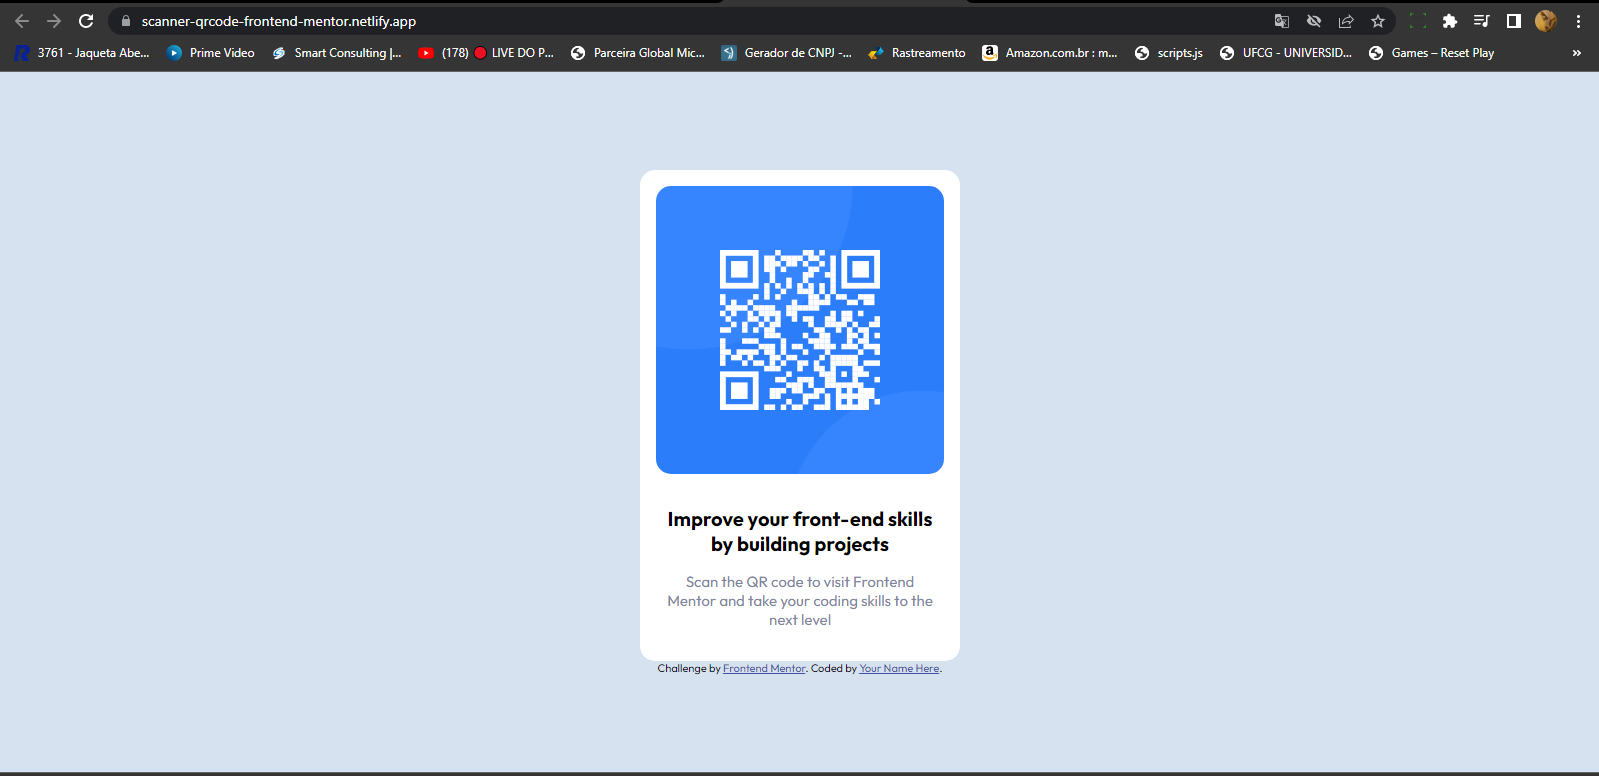This screenshot has height=776, width=1599.
Task: Open the Extensions puzzle menu
Action: click(1450, 21)
